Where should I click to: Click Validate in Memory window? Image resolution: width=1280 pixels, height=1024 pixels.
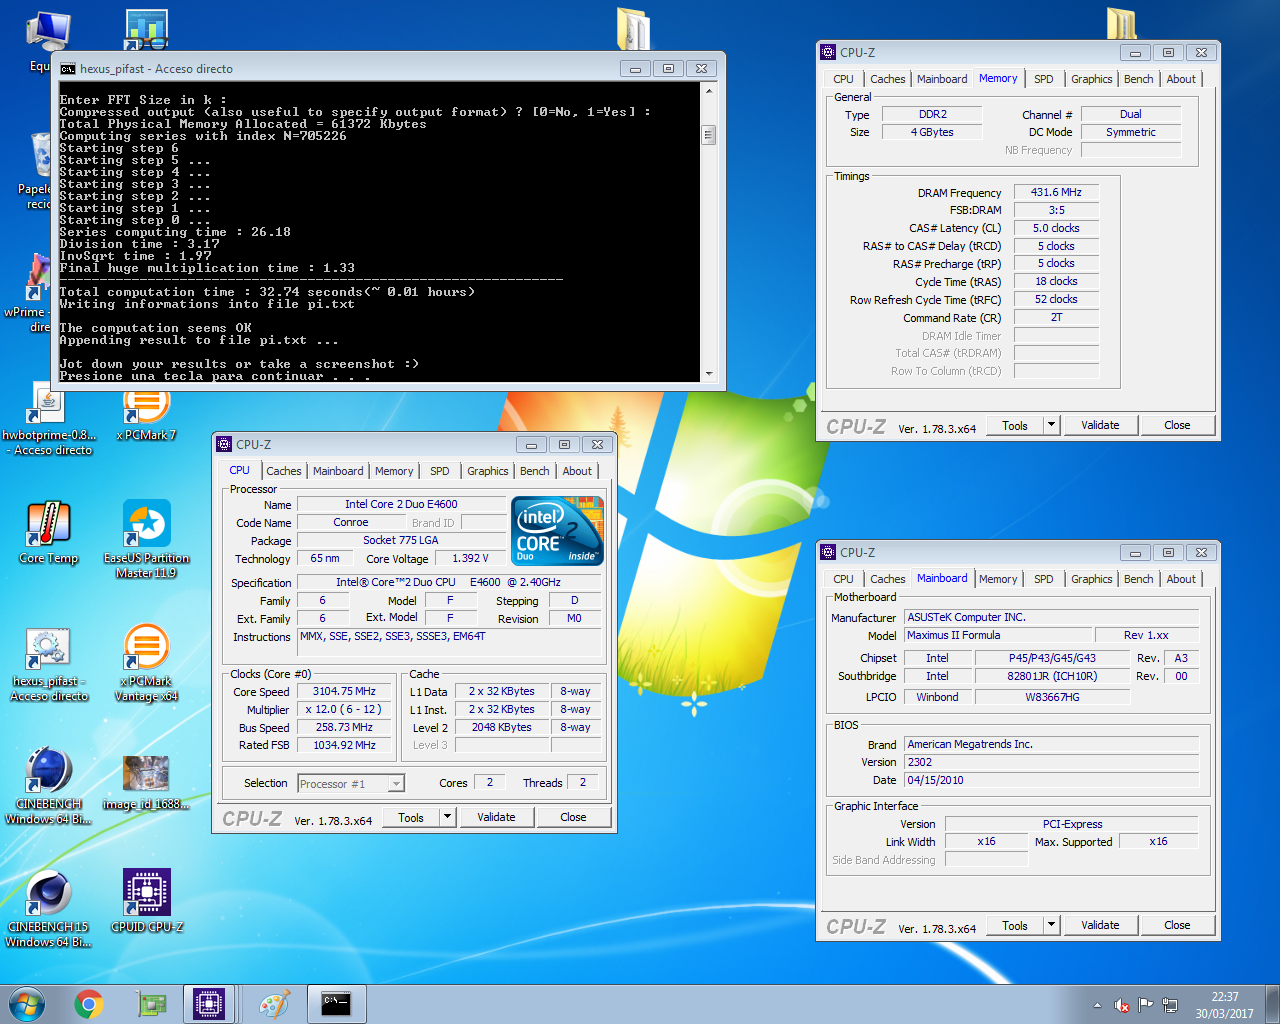[1100, 425]
